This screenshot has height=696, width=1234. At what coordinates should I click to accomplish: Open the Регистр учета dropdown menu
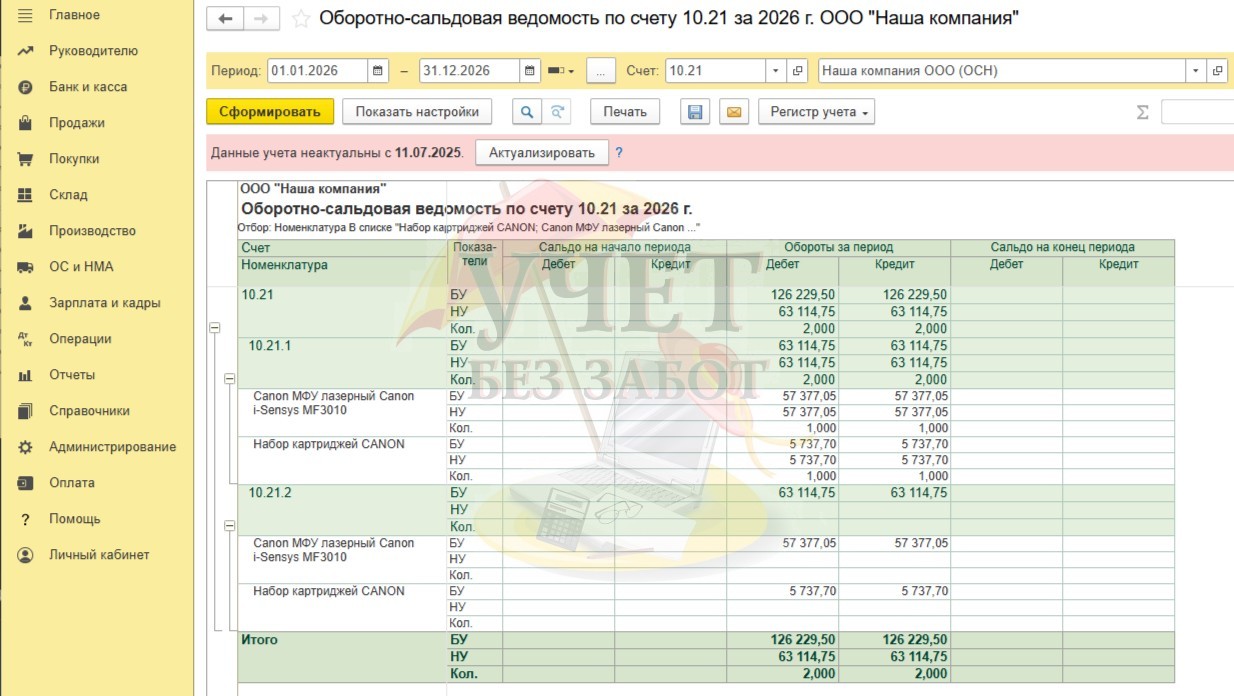816,112
